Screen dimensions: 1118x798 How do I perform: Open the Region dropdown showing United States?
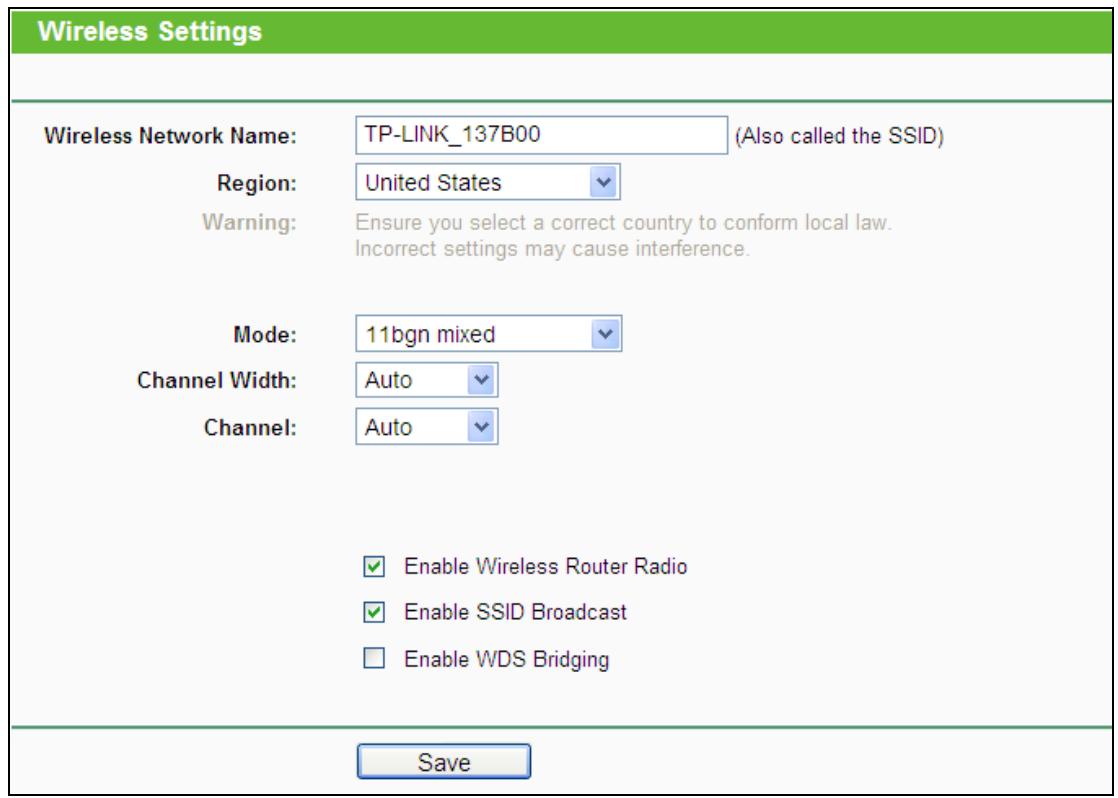(x=488, y=182)
